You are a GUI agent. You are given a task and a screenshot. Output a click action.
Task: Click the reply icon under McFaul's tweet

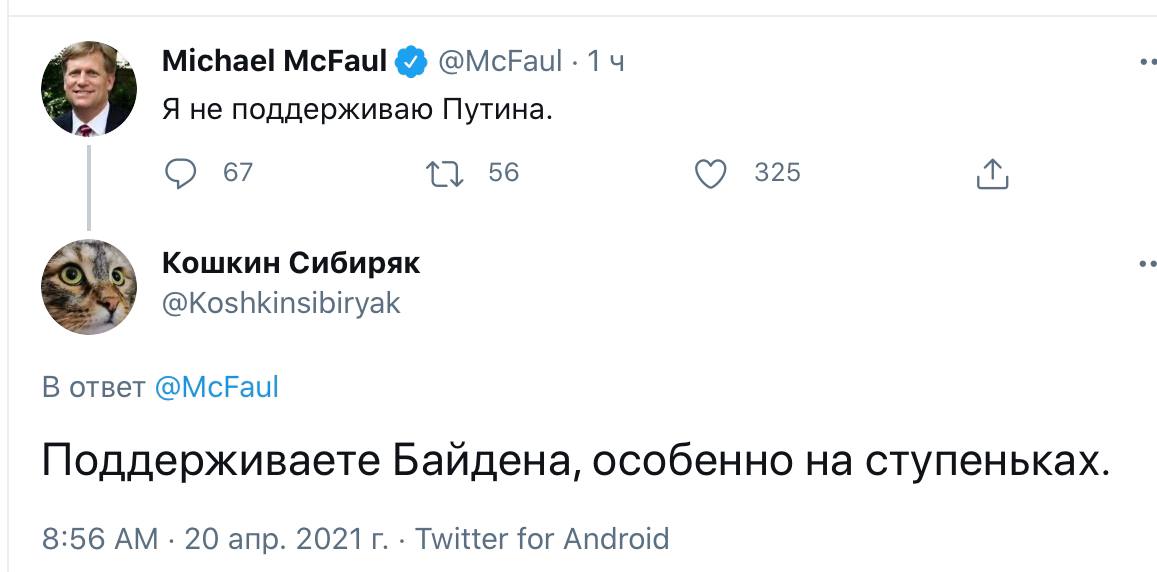tap(181, 174)
